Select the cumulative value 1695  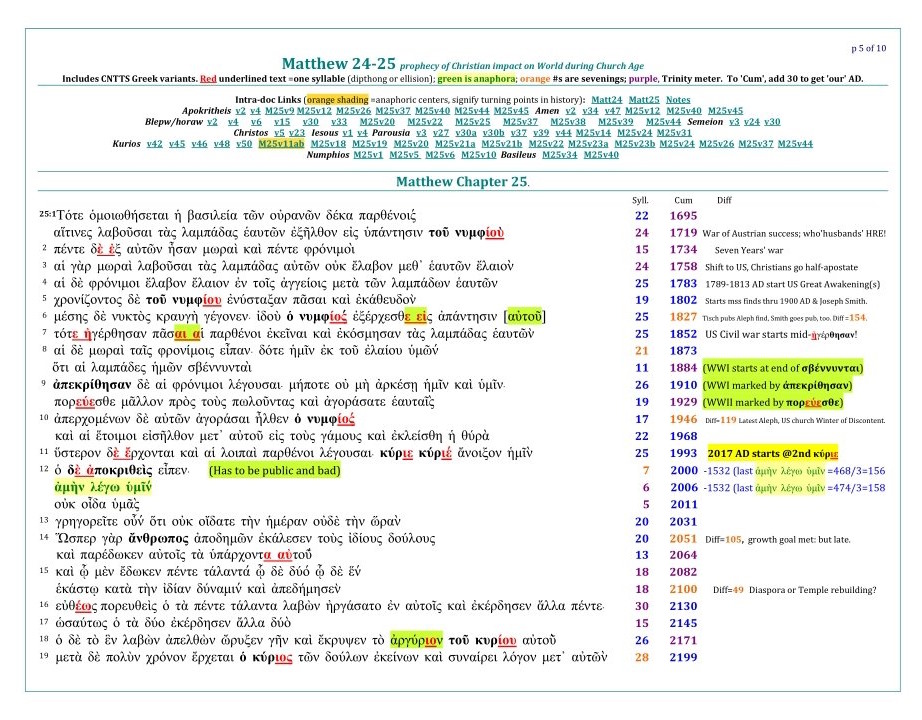coord(683,216)
